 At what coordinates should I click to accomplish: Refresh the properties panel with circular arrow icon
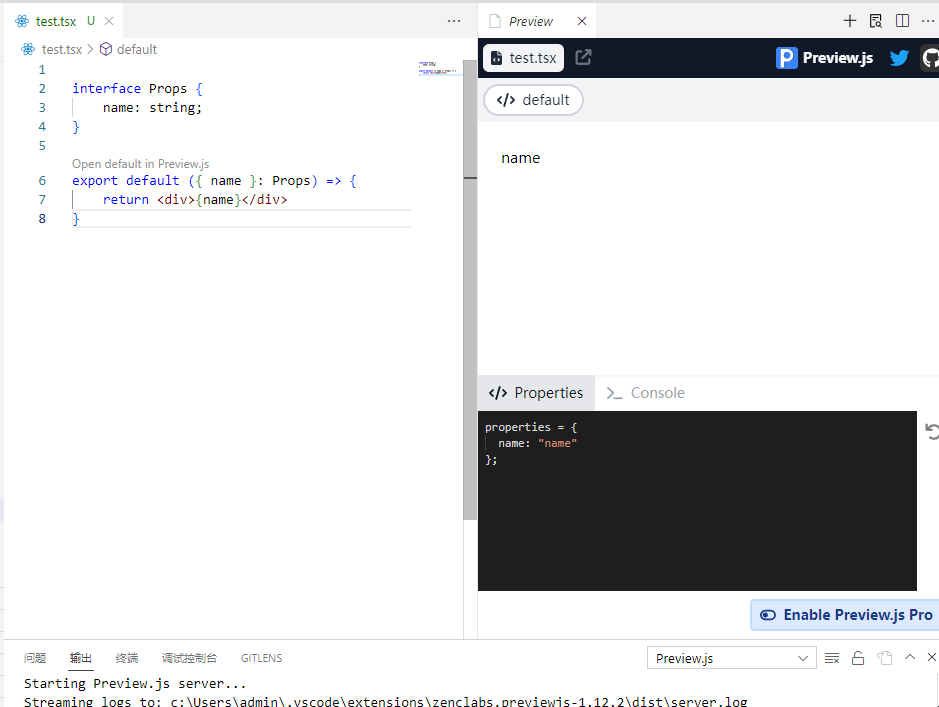[x=932, y=430]
